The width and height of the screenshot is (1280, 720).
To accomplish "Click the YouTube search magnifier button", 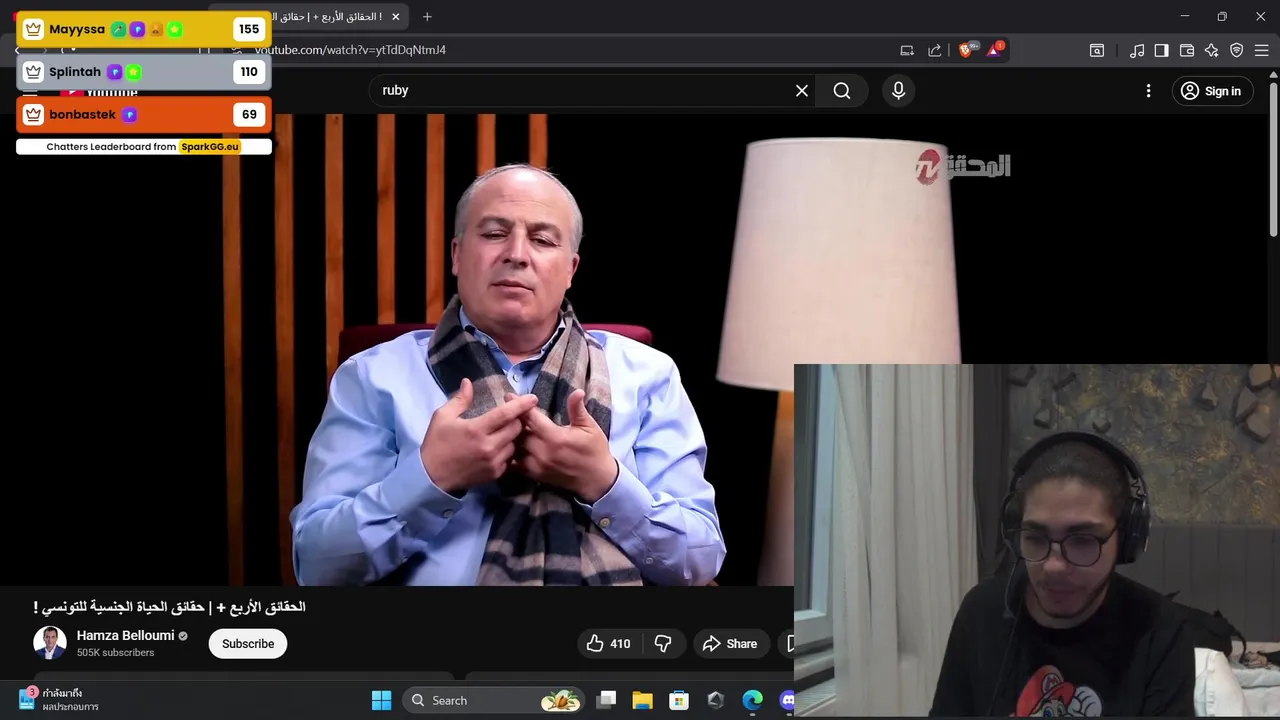I will [842, 91].
